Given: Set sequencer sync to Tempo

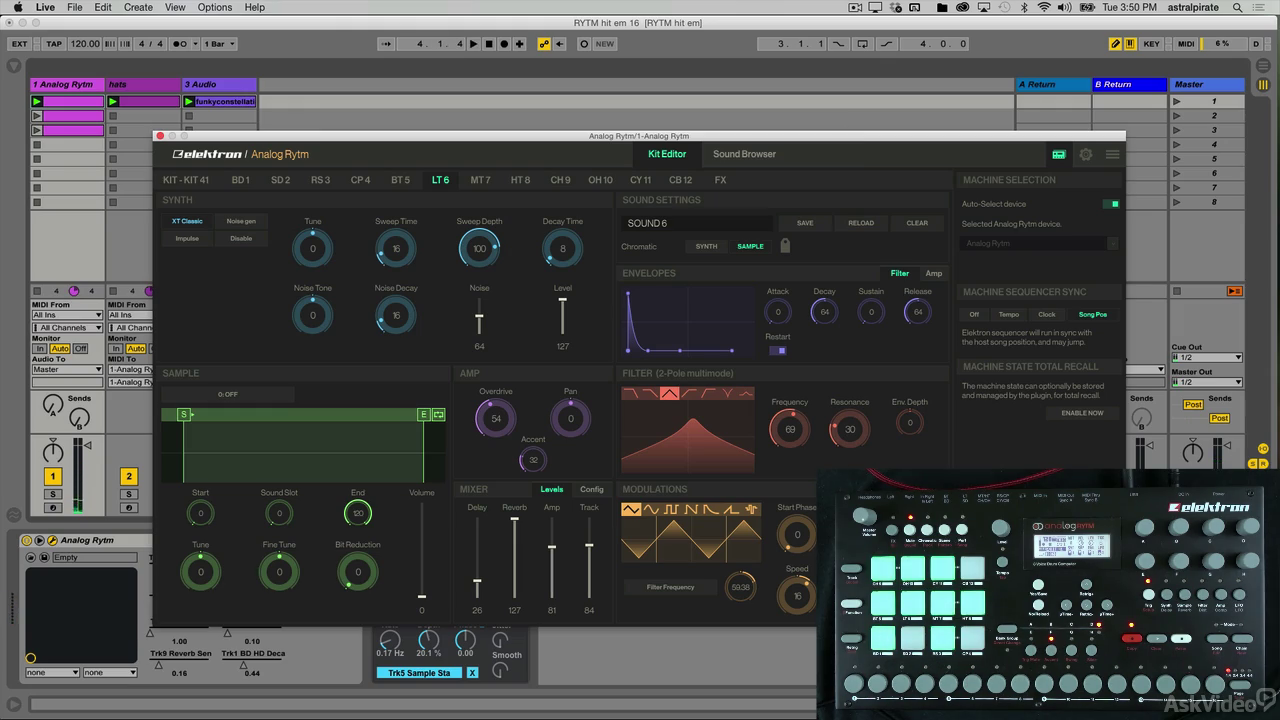Looking at the screenshot, I should 1009,315.
